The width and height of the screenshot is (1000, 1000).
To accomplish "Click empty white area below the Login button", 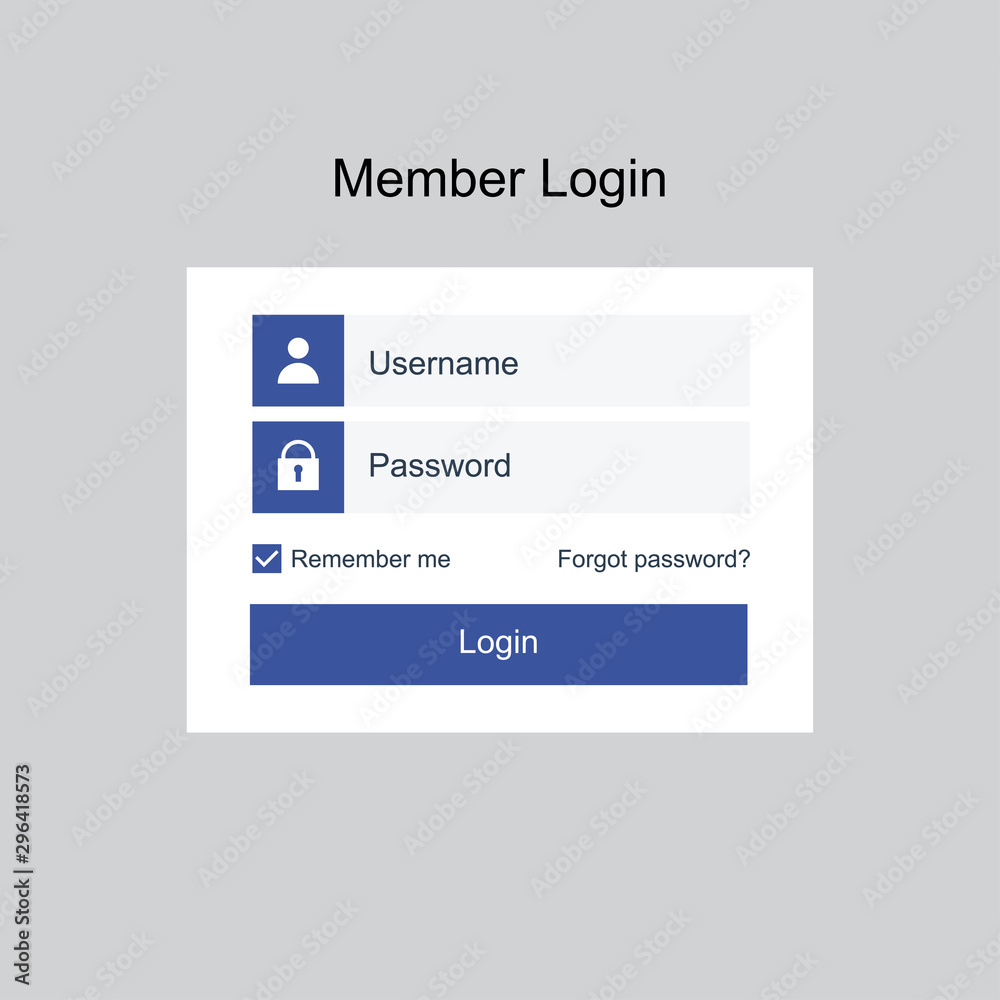I will coord(499,709).
